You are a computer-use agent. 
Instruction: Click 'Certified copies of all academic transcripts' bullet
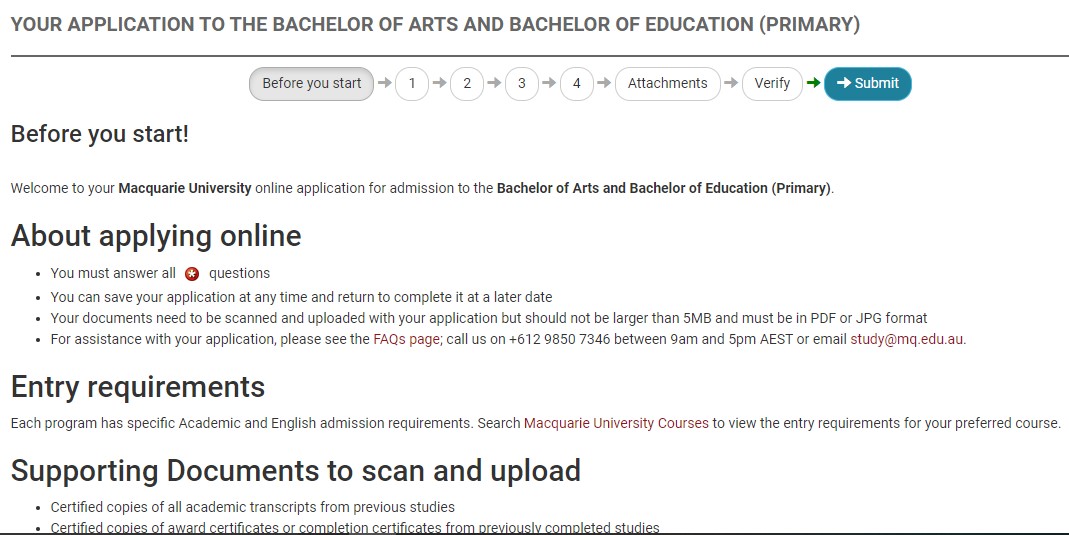pos(252,507)
